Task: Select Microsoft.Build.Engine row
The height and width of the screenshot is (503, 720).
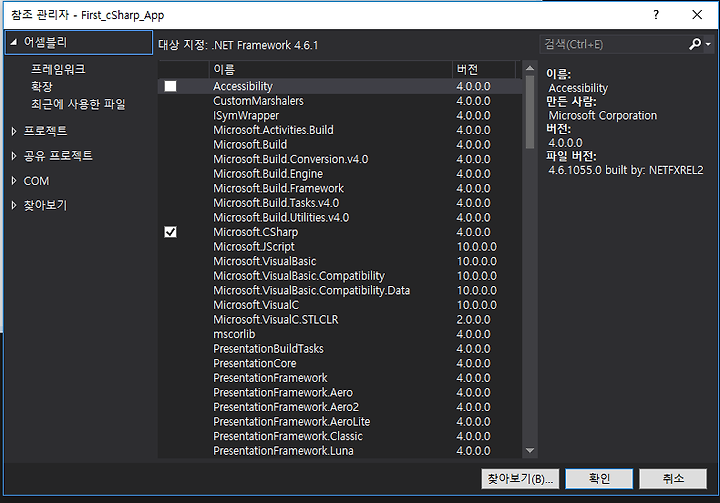Action: pos(340,174)
